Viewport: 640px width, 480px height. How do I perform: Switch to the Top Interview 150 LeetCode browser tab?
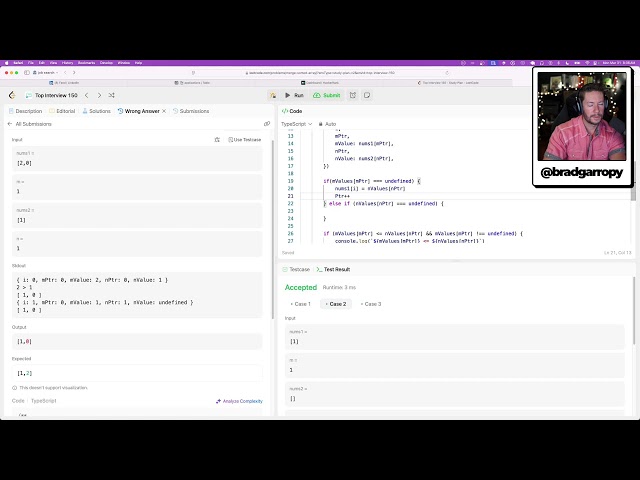coord(448,82)
